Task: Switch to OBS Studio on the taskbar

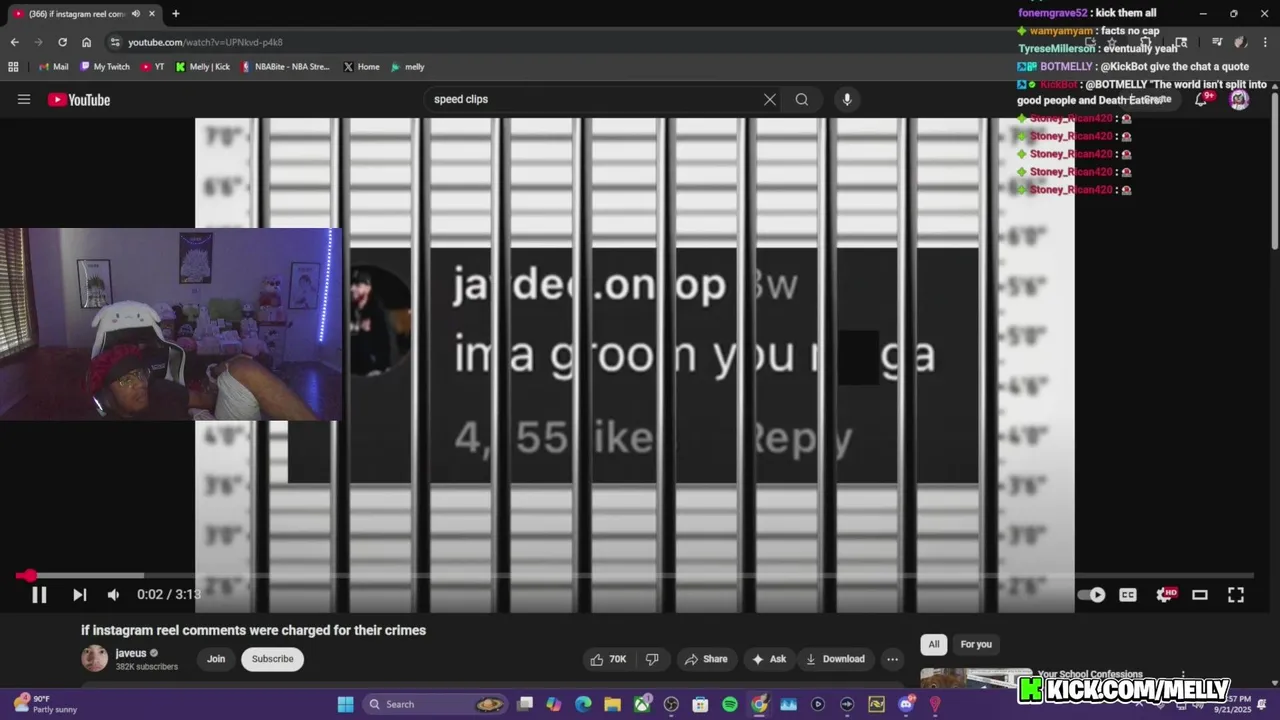Action: point(671,704)
